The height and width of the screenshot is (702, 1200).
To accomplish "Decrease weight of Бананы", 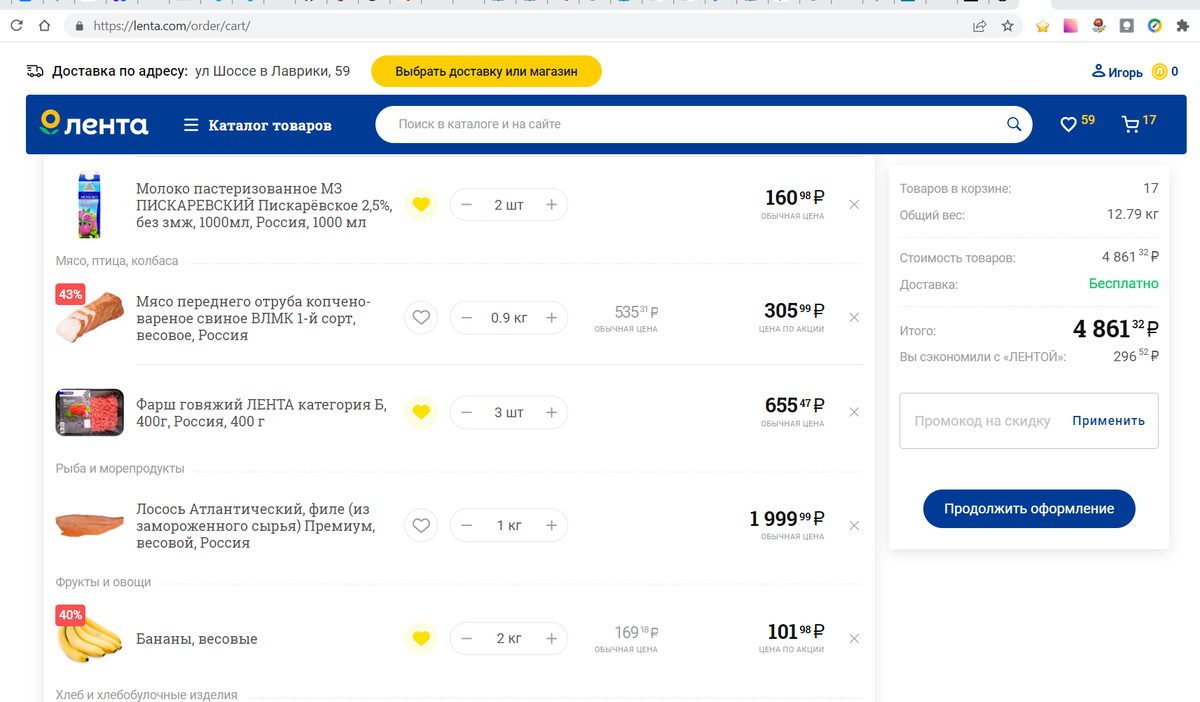I will 467,638.
